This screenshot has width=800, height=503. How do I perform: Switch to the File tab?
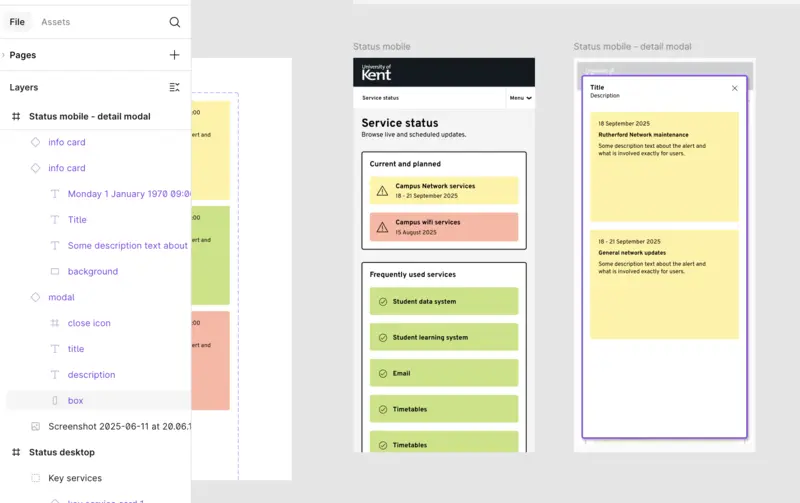point(17,22)
